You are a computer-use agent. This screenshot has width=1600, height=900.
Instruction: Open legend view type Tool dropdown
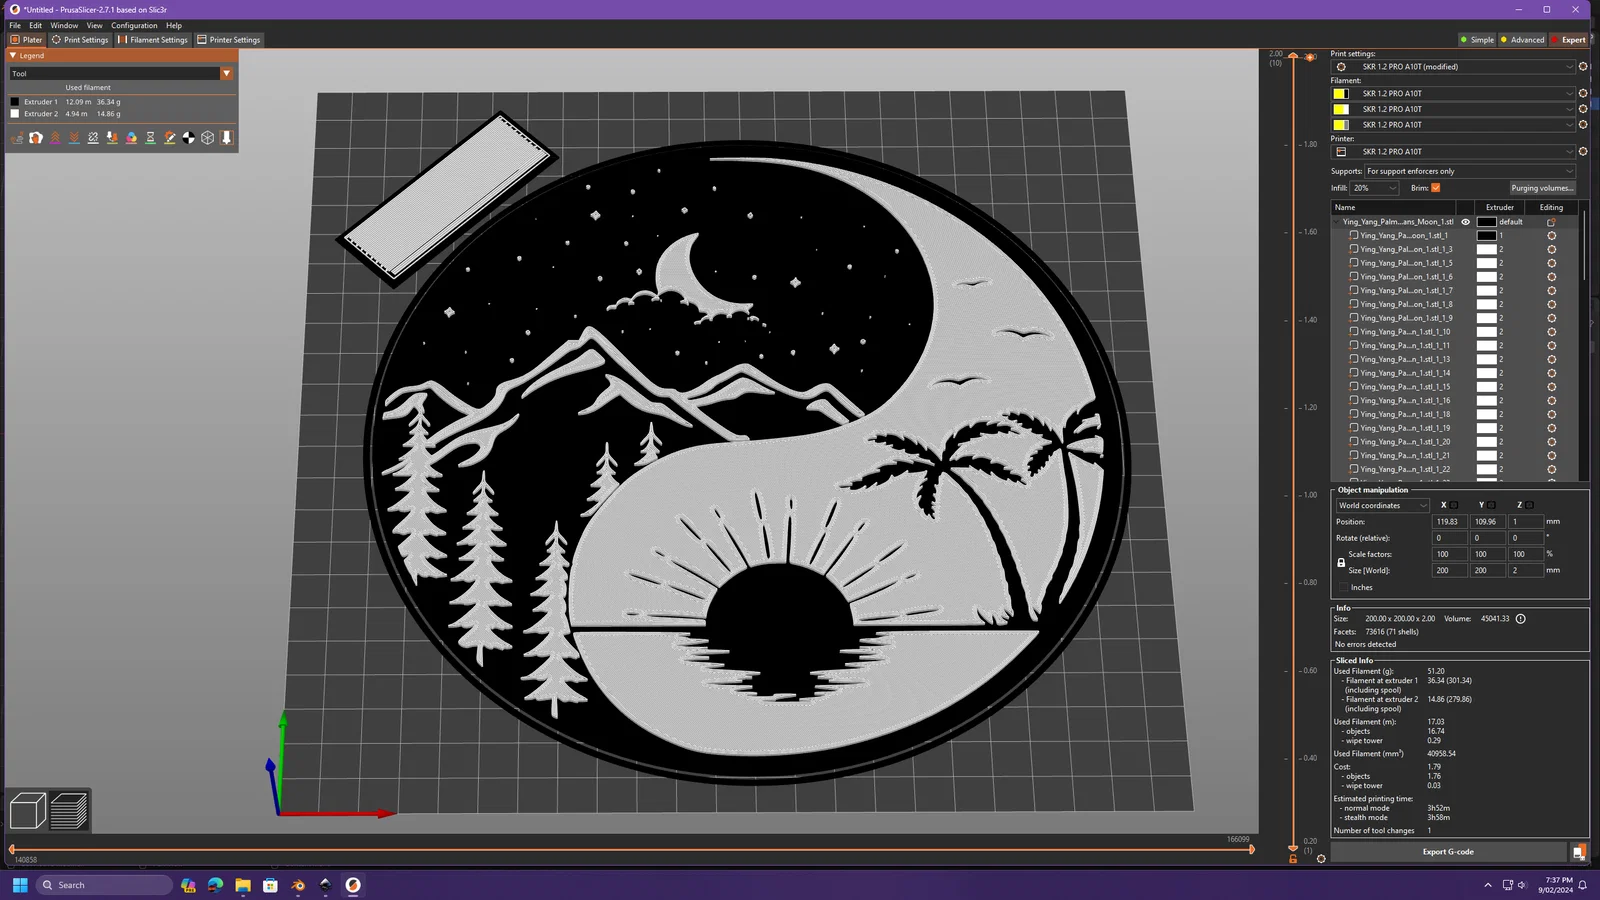pos(122,73)
